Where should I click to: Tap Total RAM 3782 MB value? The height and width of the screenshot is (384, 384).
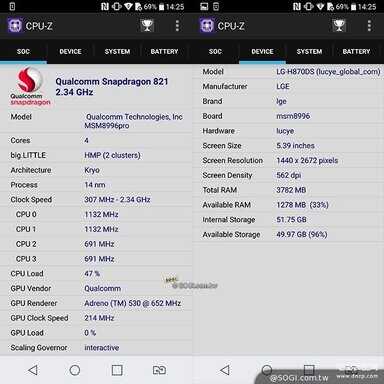coord(291,190)
